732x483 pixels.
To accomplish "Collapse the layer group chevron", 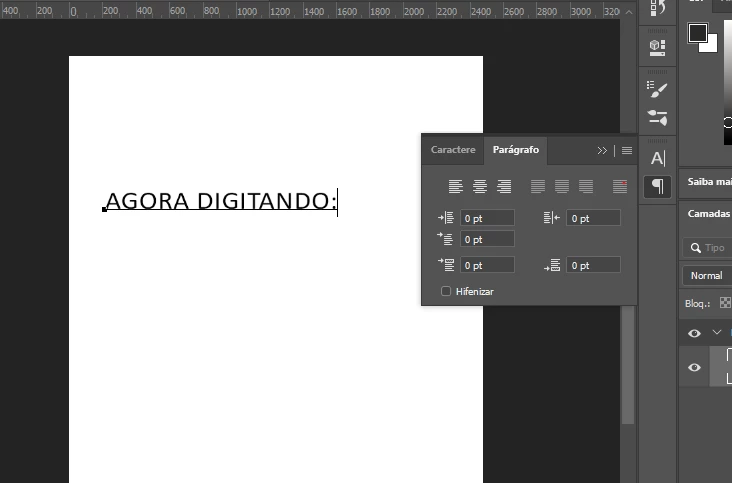I will pos(717,332).
